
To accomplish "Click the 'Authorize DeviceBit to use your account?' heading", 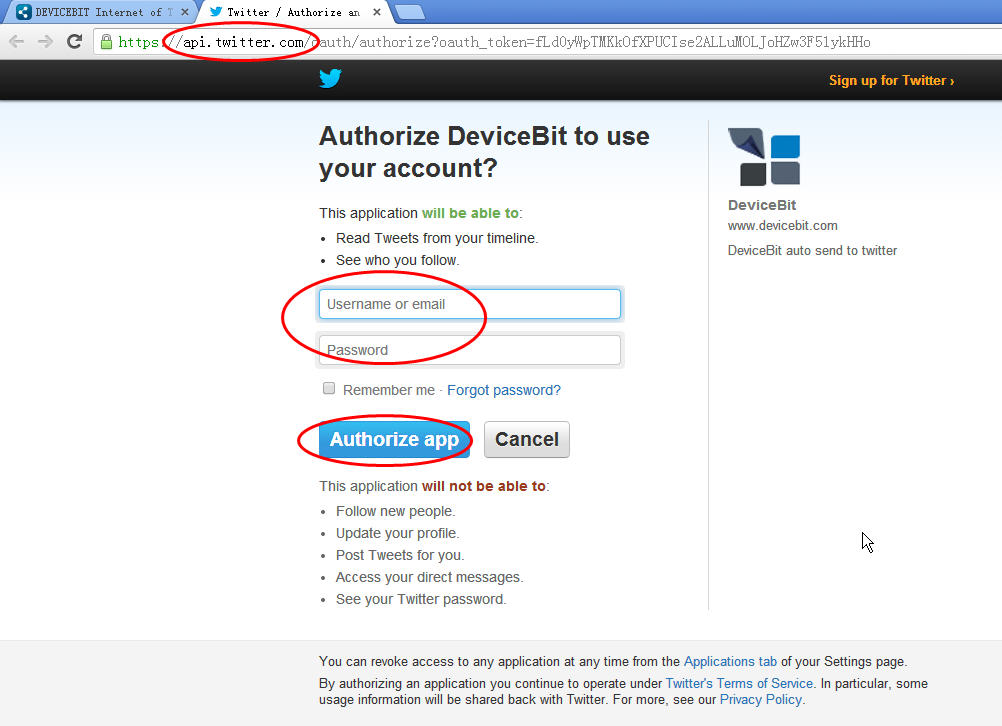I will point(484,152).
